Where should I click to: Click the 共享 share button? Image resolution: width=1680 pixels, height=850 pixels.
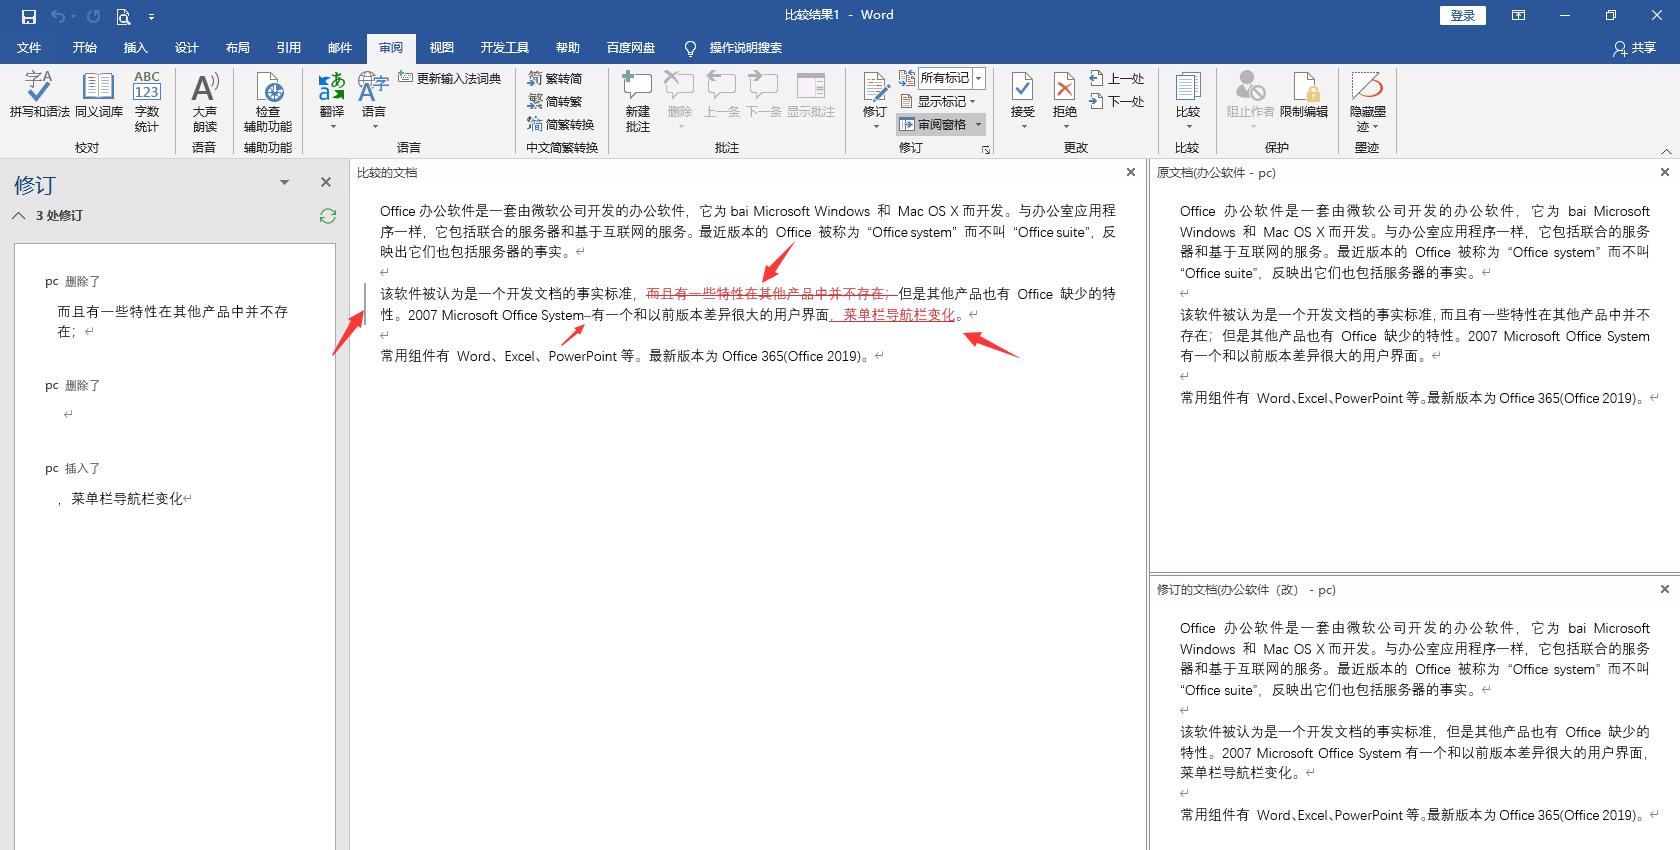(1634, 48)
